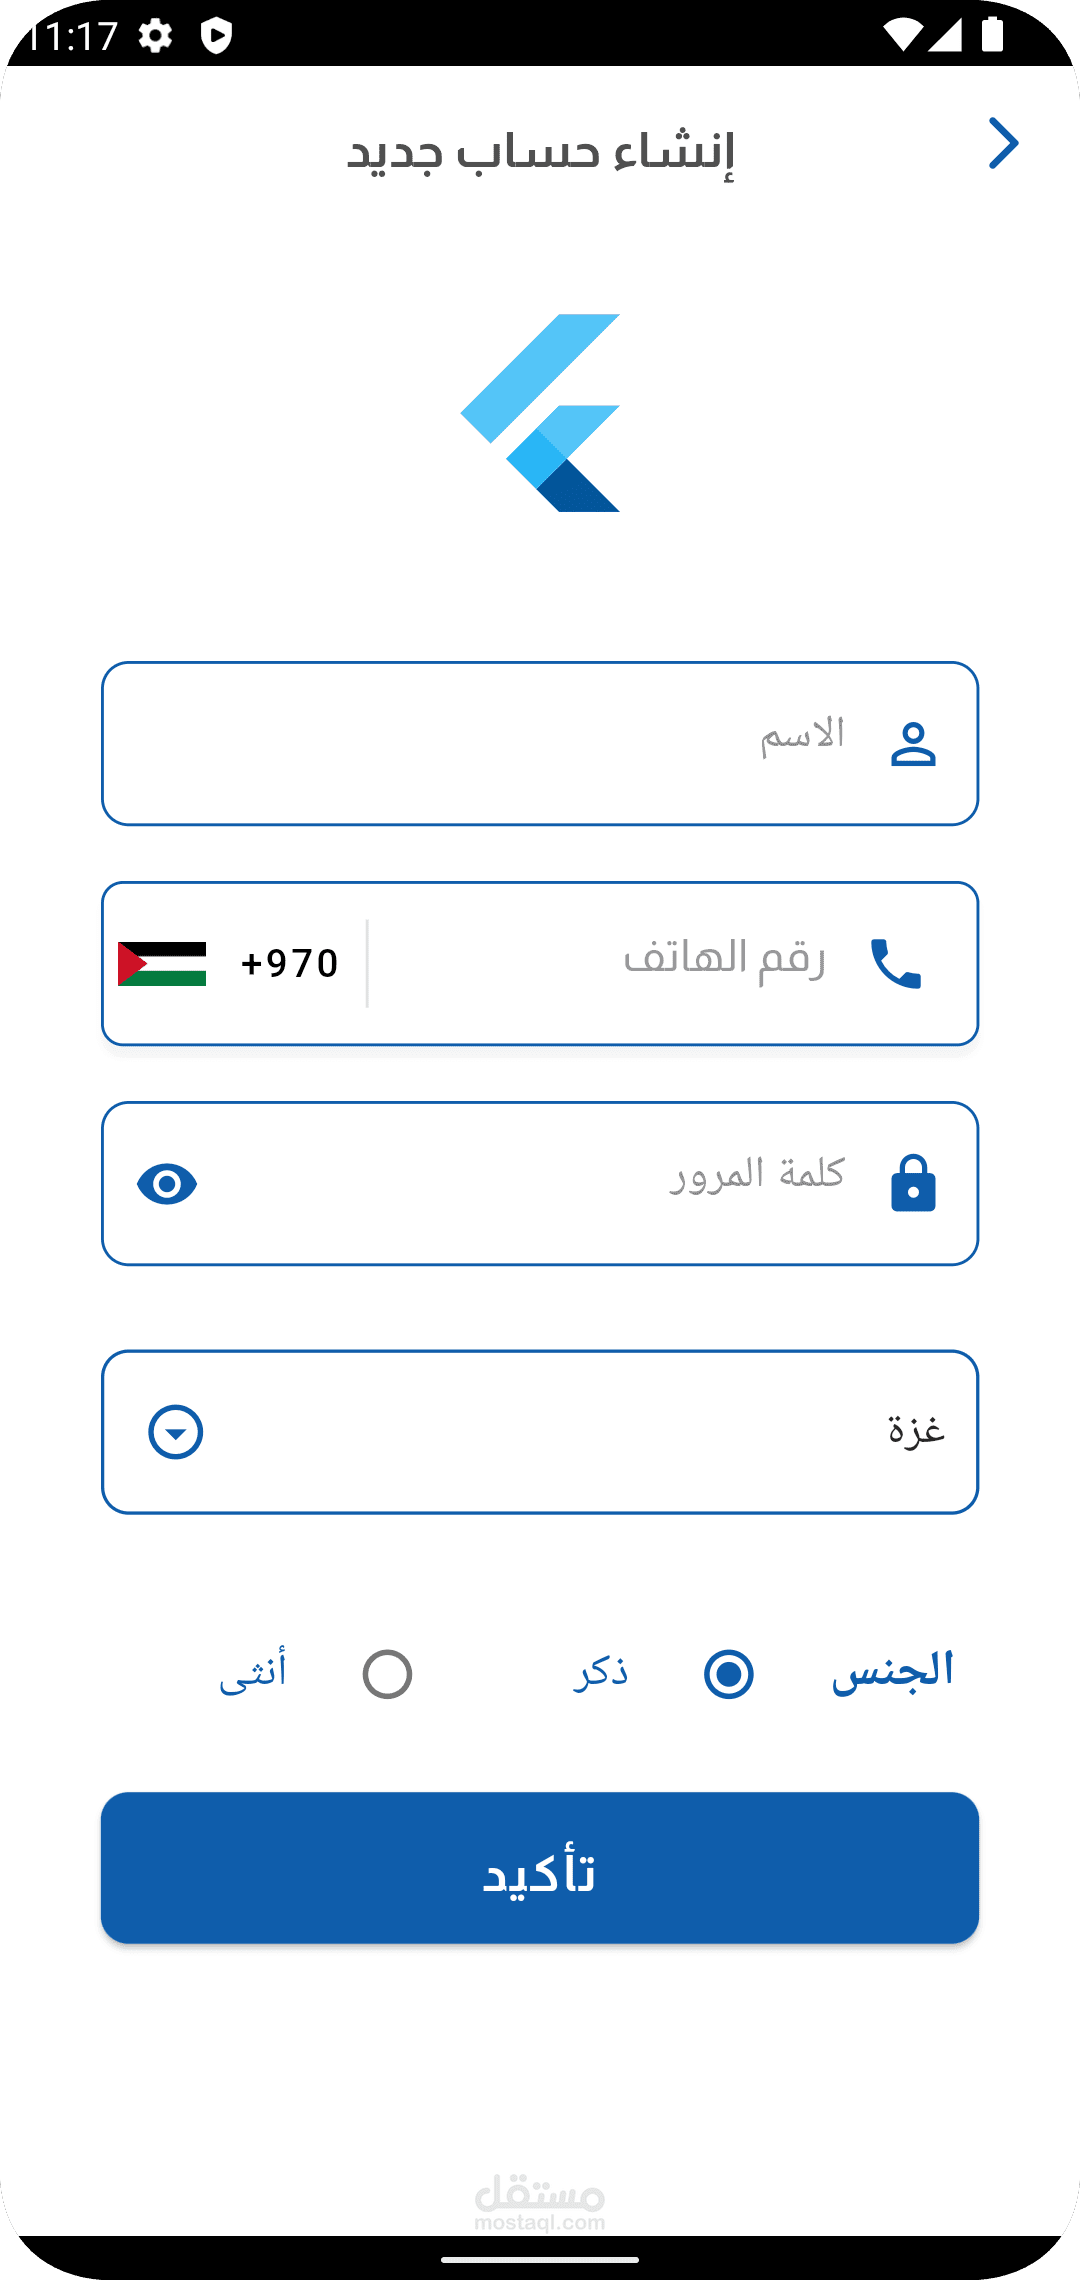Viewport: 1080px width, 2280px height.
Task: Select the ذكر (male) radio button
Action: pos(728,1674)
